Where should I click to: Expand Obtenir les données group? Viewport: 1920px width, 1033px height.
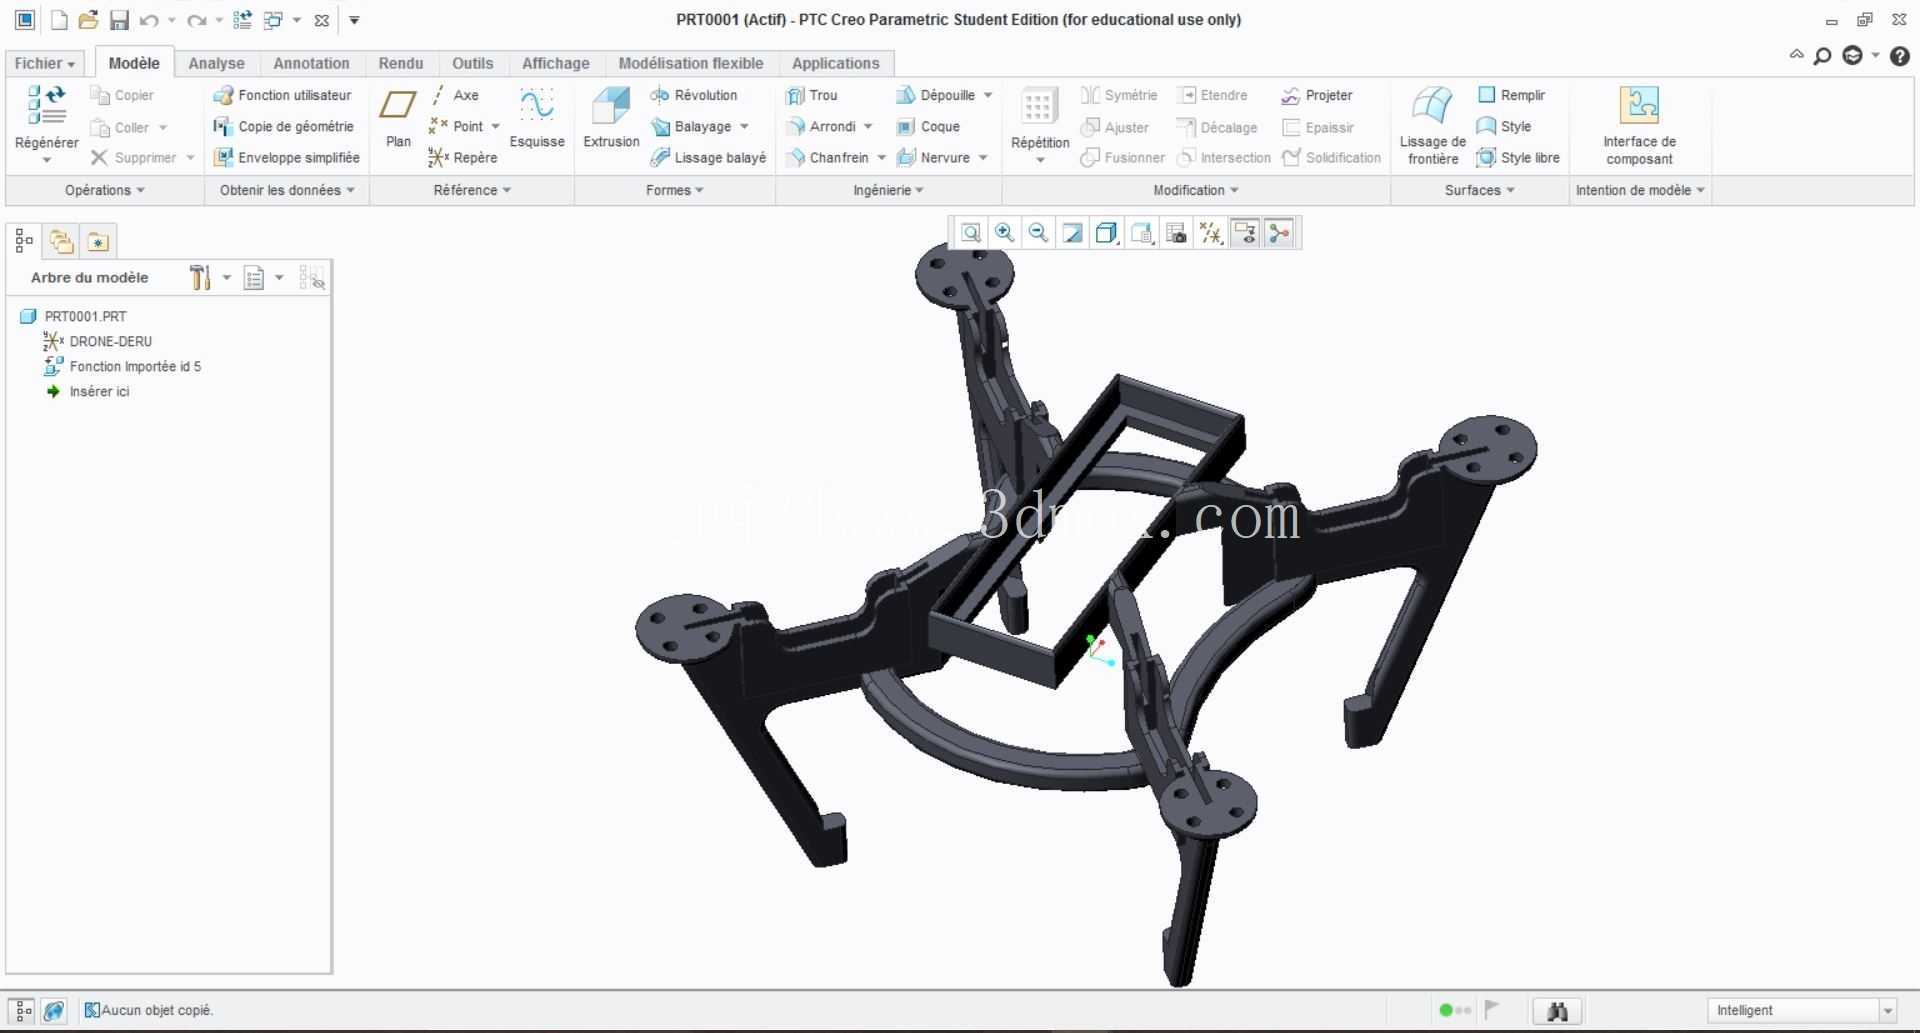coord(287,190)
